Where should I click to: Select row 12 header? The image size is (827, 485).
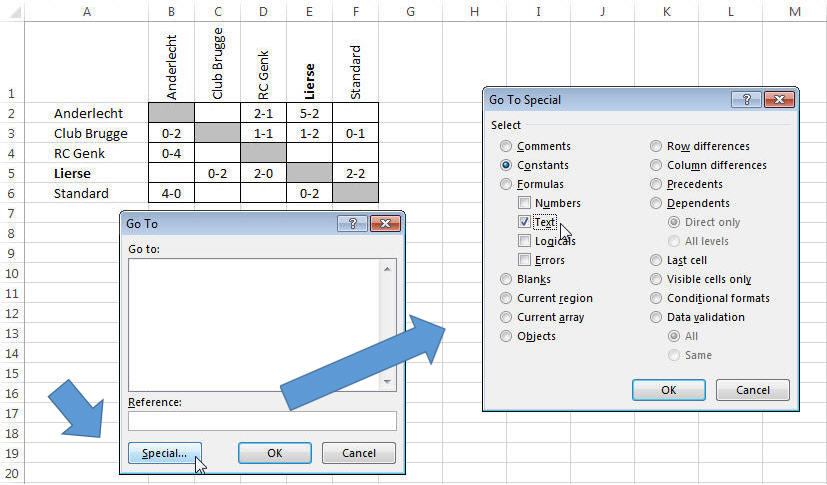(x=12, y=314)
